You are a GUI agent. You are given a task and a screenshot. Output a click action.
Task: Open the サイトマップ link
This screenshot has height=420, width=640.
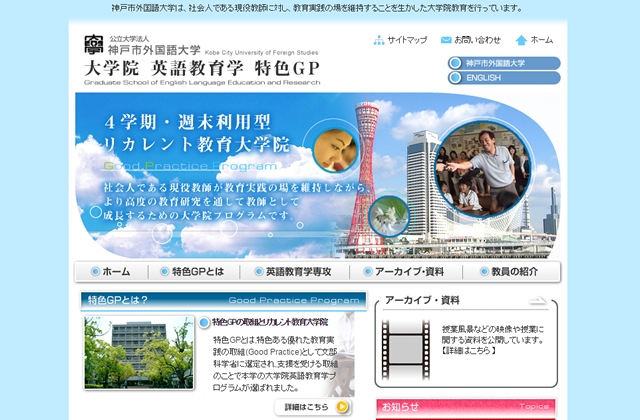pos(407,40)
